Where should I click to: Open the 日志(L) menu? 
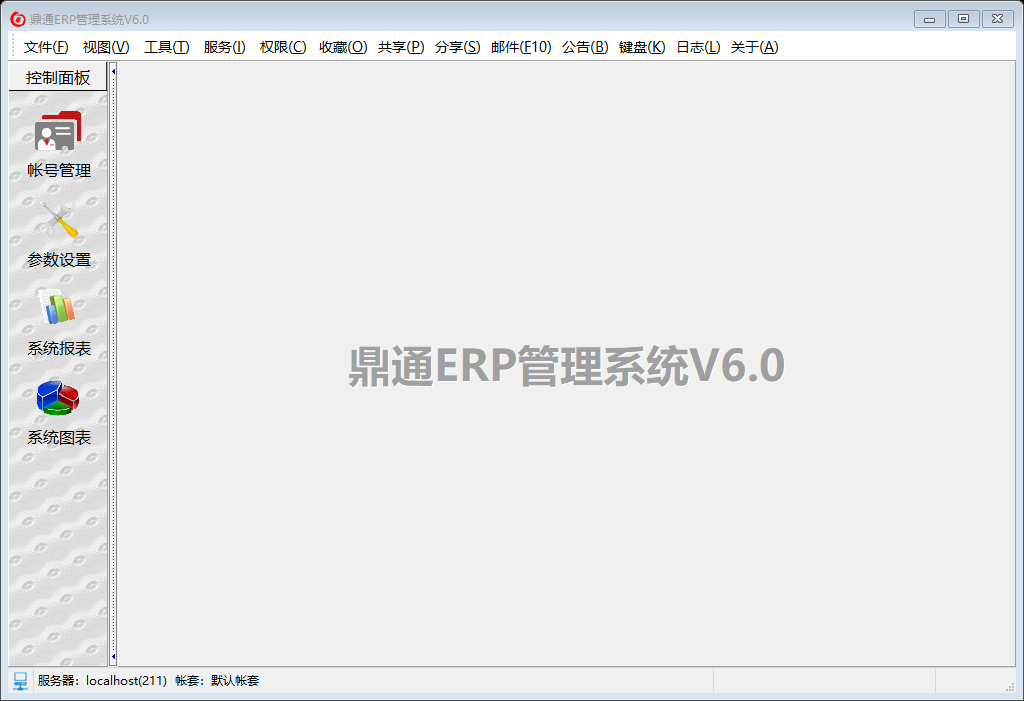[698, 47]
